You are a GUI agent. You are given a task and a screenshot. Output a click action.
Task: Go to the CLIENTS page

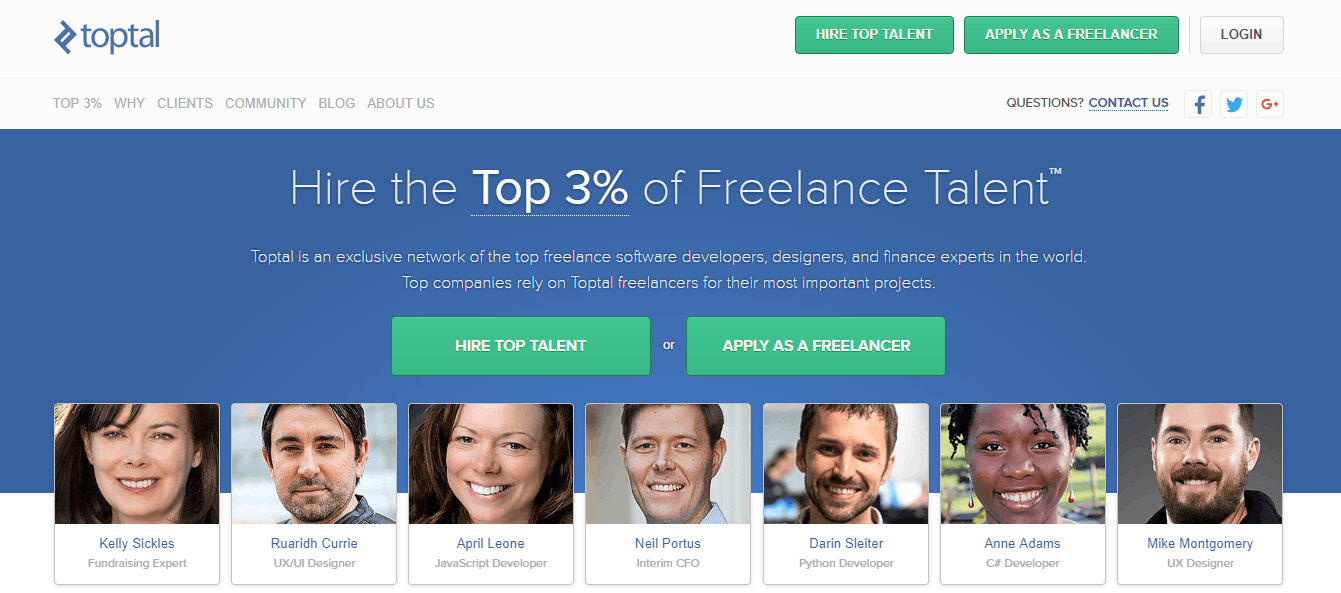pos(185,103)
